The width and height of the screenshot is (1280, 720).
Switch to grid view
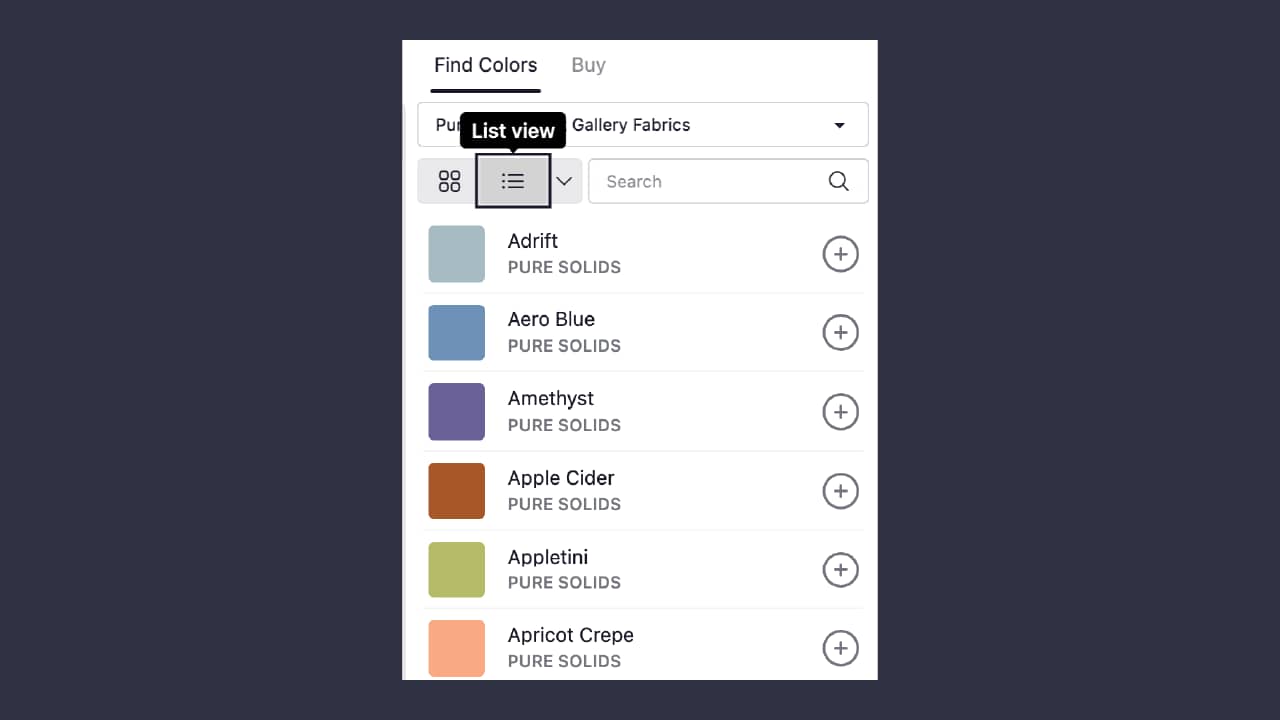[449, 181]
